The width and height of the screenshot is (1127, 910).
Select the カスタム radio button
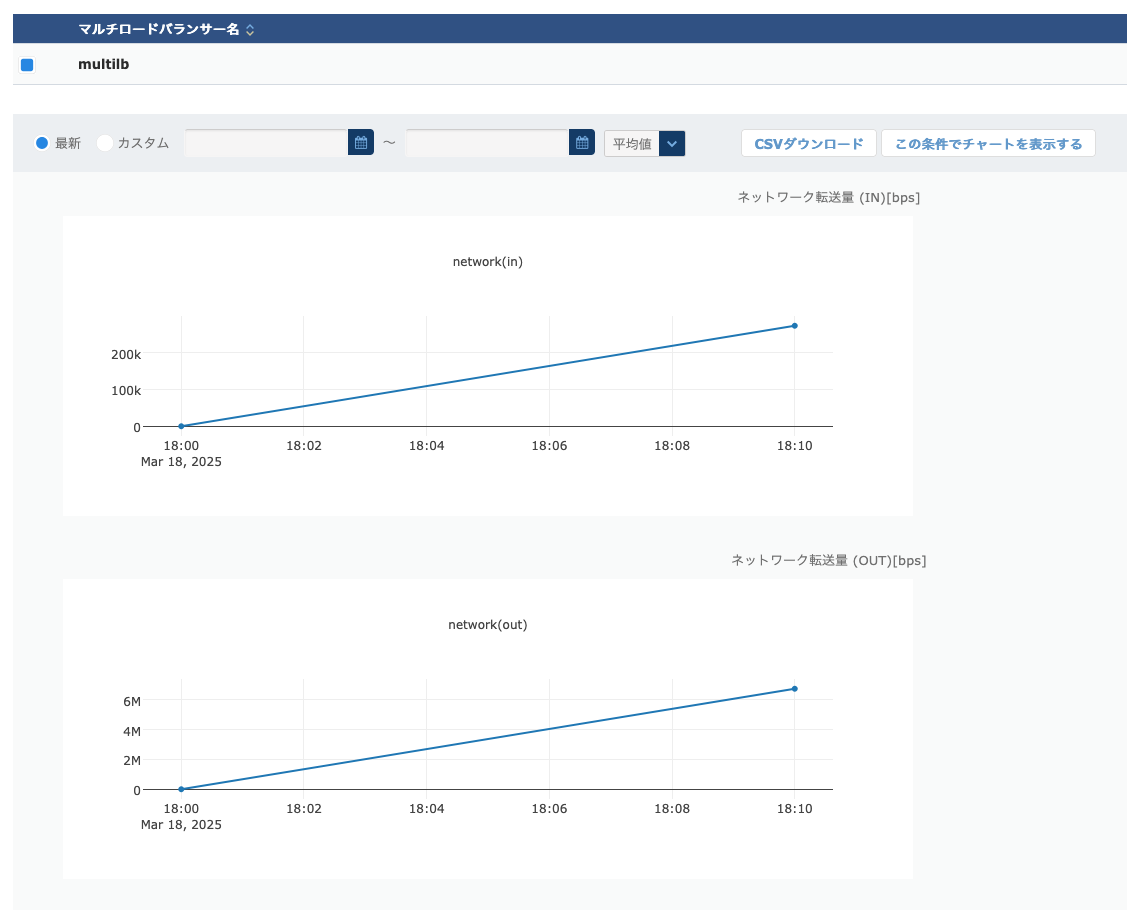[104, 143]
